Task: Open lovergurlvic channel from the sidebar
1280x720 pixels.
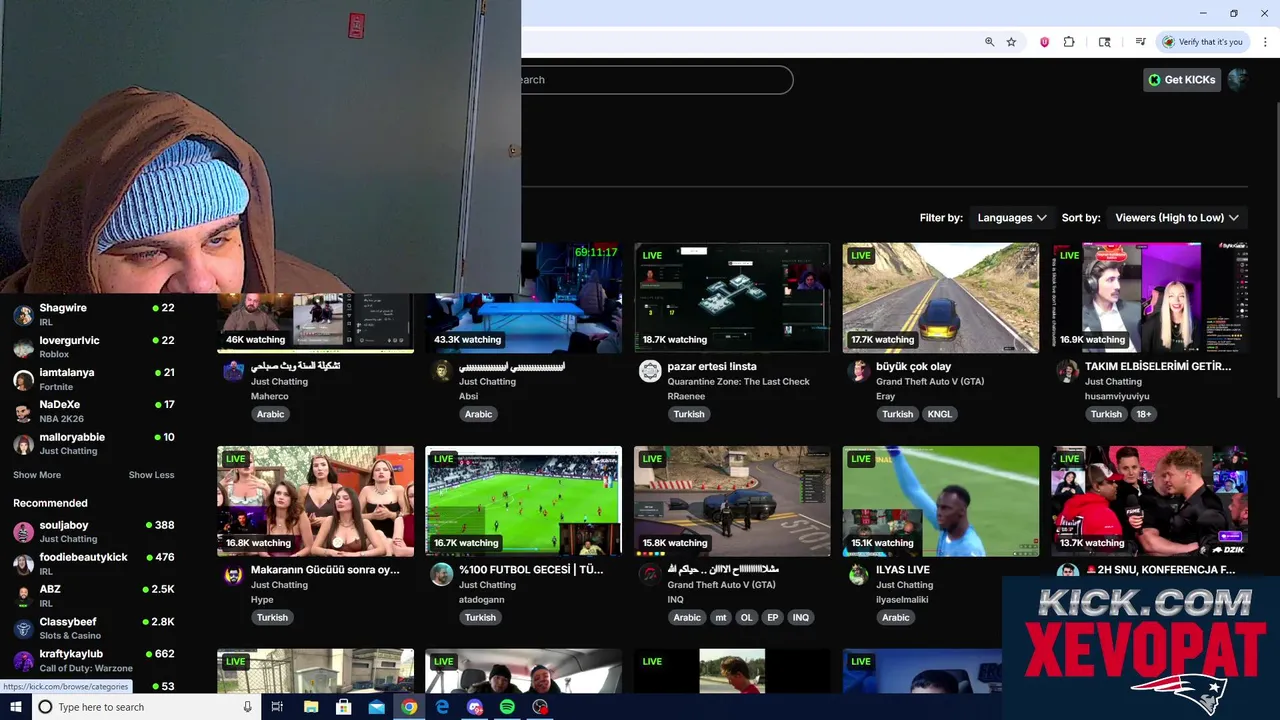Action: [x=94, y=347]
